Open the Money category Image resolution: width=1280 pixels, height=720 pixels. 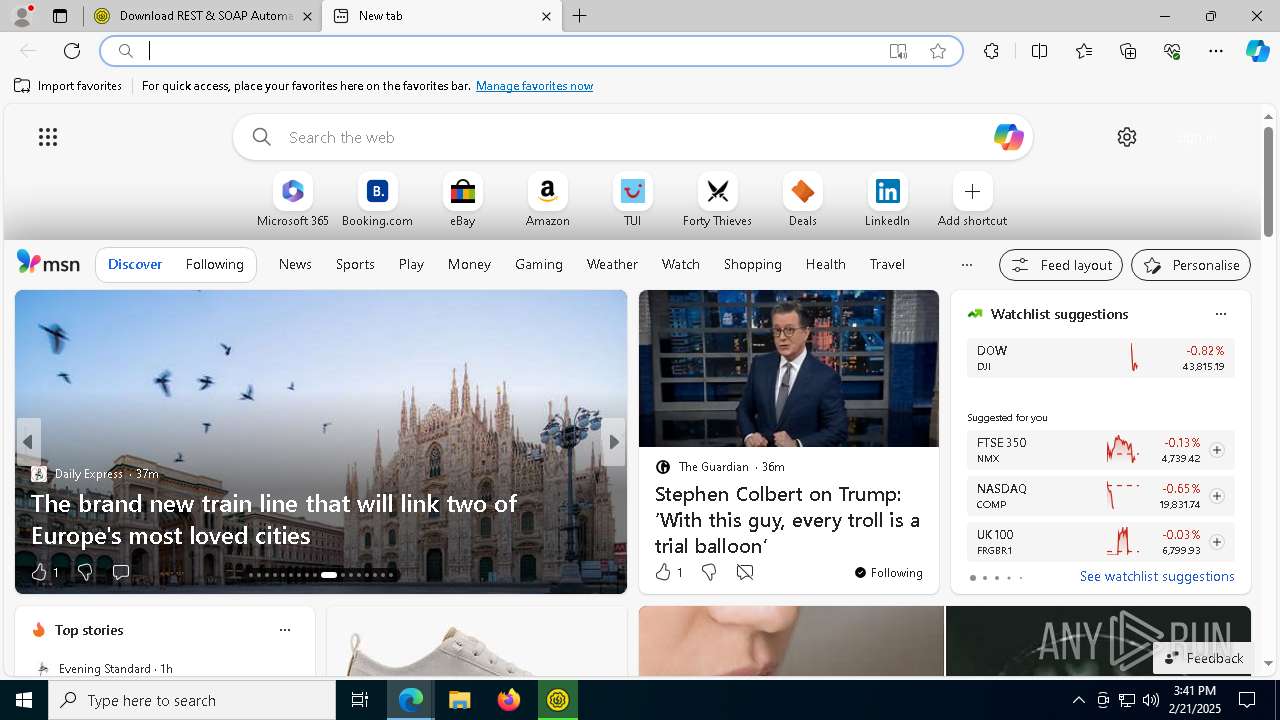[x=469, y=264]
